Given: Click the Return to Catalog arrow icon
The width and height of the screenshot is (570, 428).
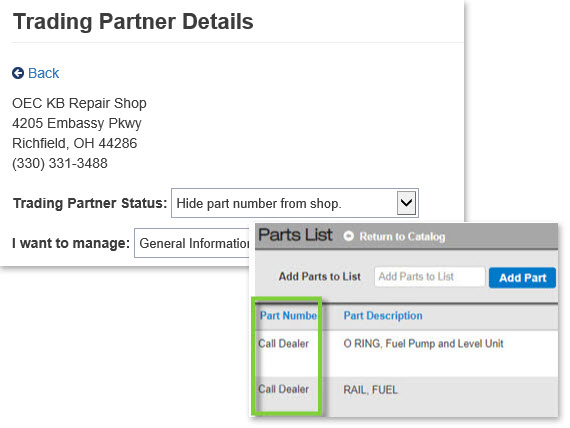Looking at the screenshot, I should point(348,236).
